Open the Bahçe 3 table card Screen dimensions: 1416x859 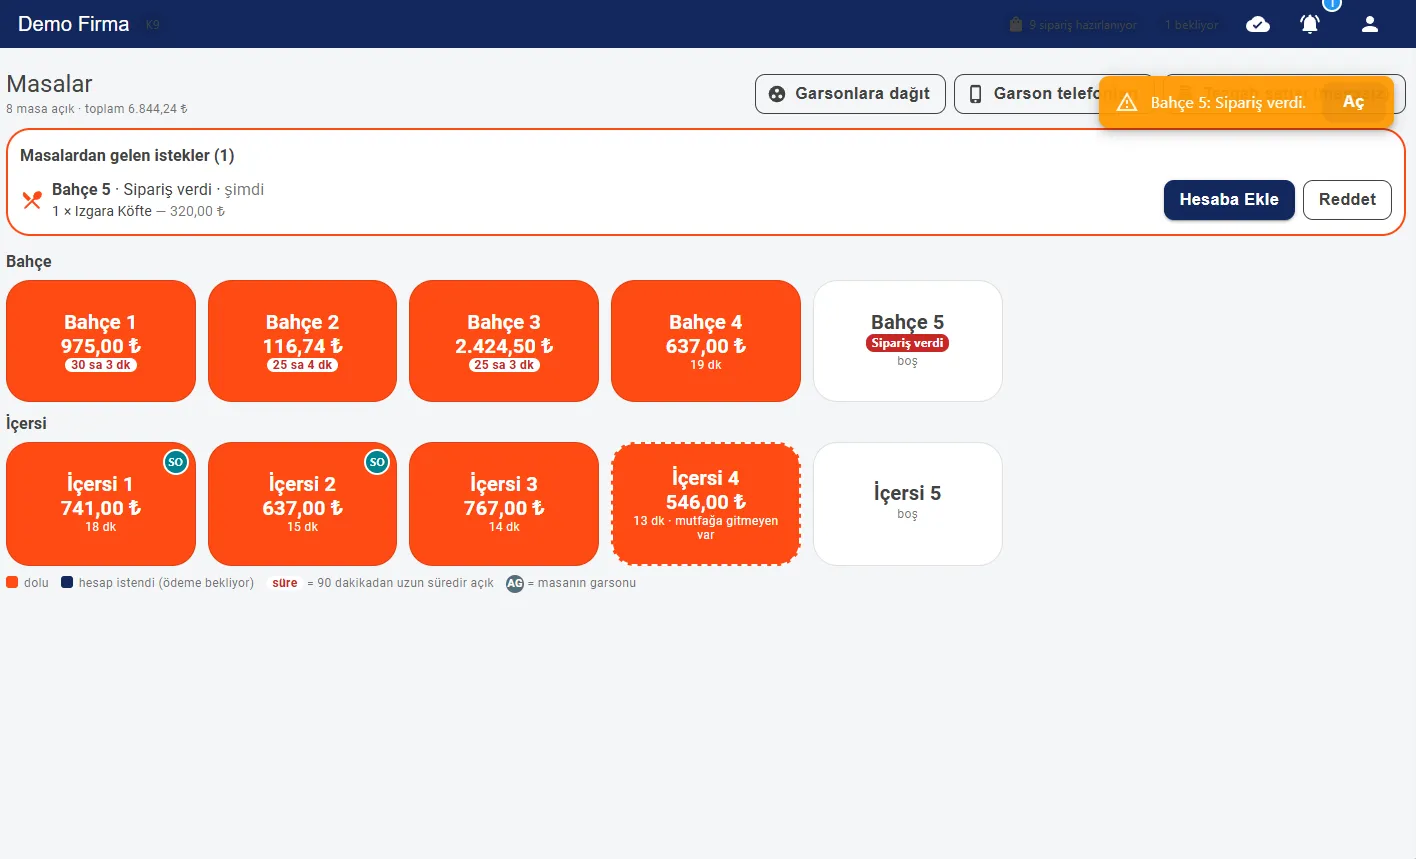[504, 341]
